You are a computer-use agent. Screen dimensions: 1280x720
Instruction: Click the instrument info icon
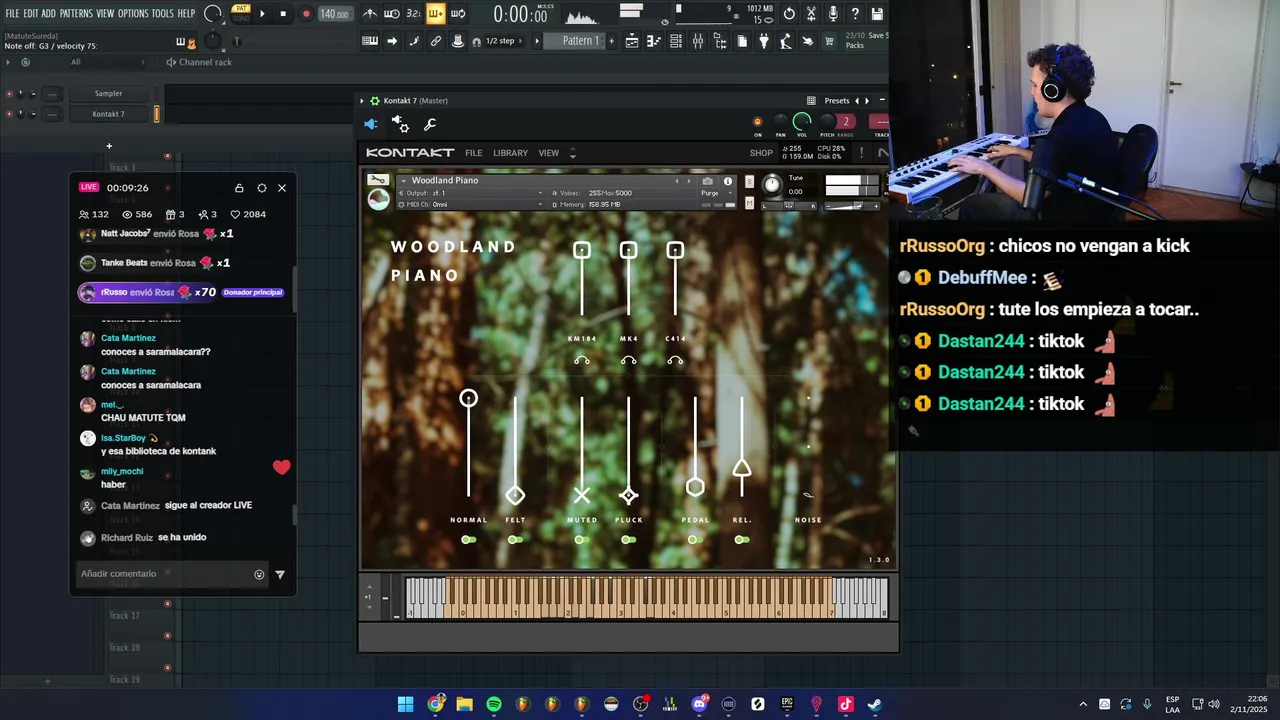click(x=728, y=181)
